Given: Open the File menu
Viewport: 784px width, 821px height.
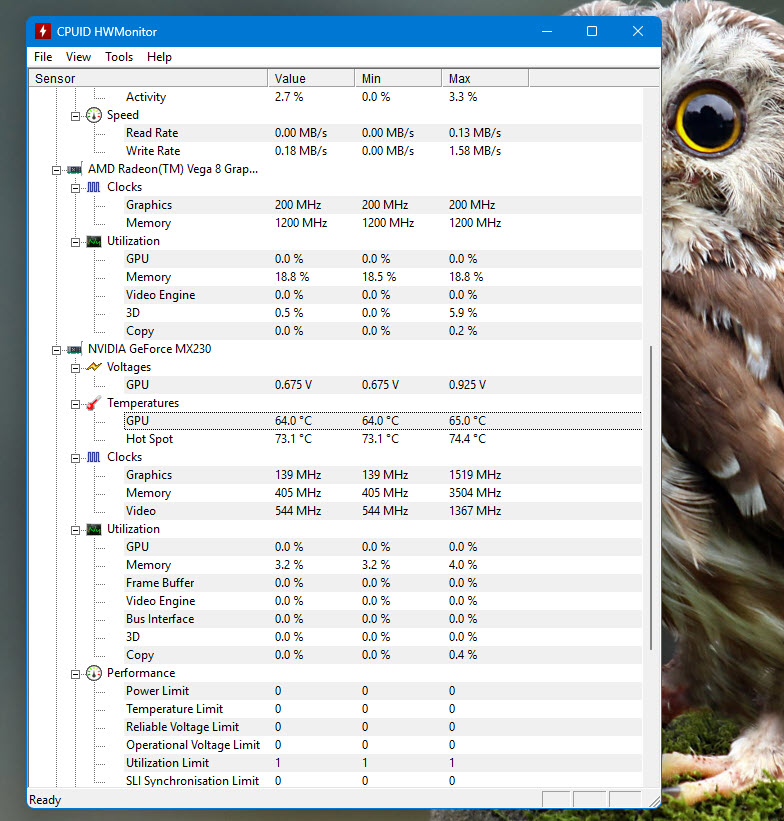Looking at the screenshot, I should click(x=43, y=57).
